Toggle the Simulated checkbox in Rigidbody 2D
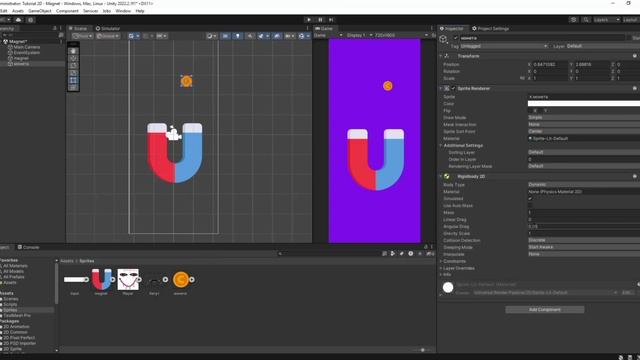 point(530,199)
